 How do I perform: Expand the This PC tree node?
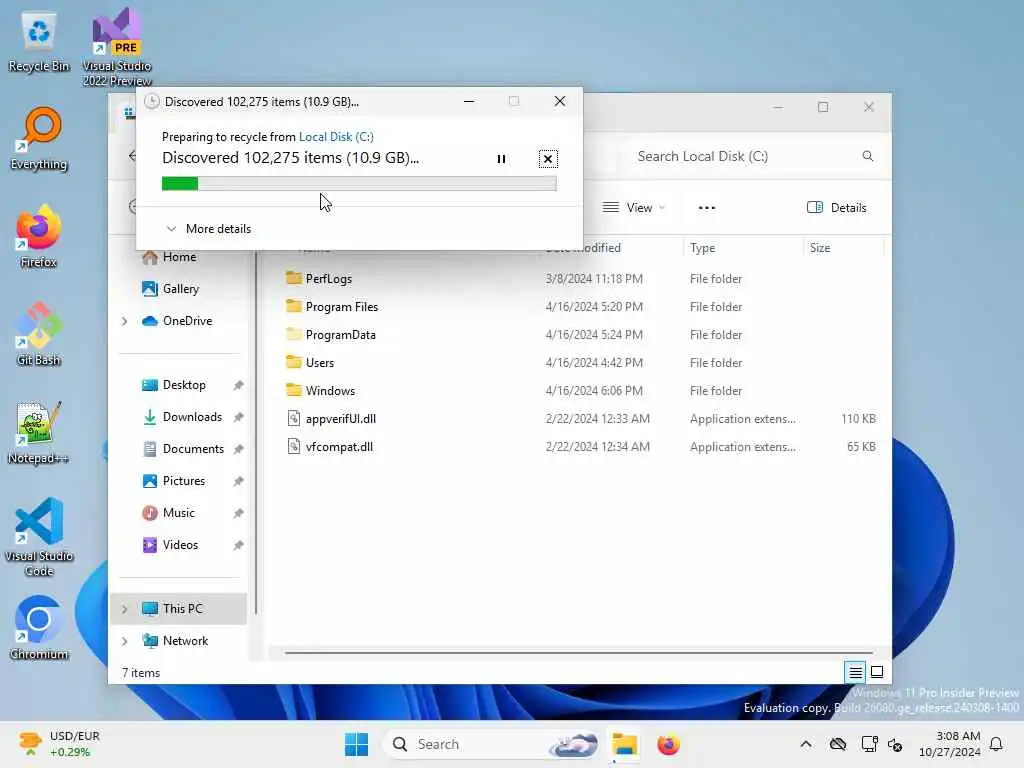click(x=125, y=609)
